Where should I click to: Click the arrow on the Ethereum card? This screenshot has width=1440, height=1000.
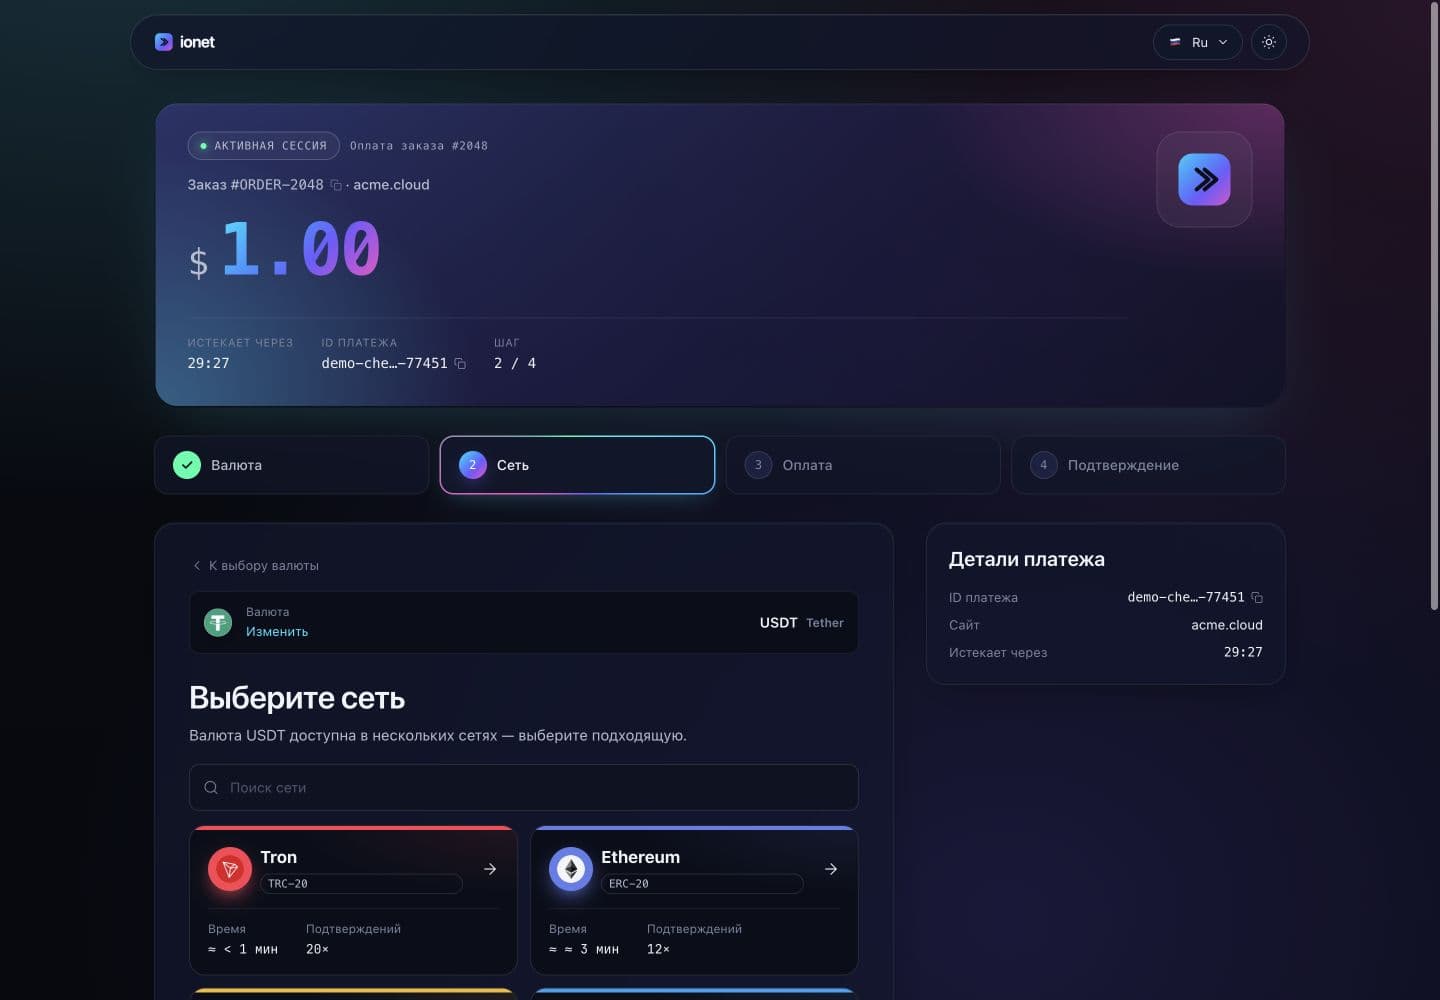click(831, 869)
